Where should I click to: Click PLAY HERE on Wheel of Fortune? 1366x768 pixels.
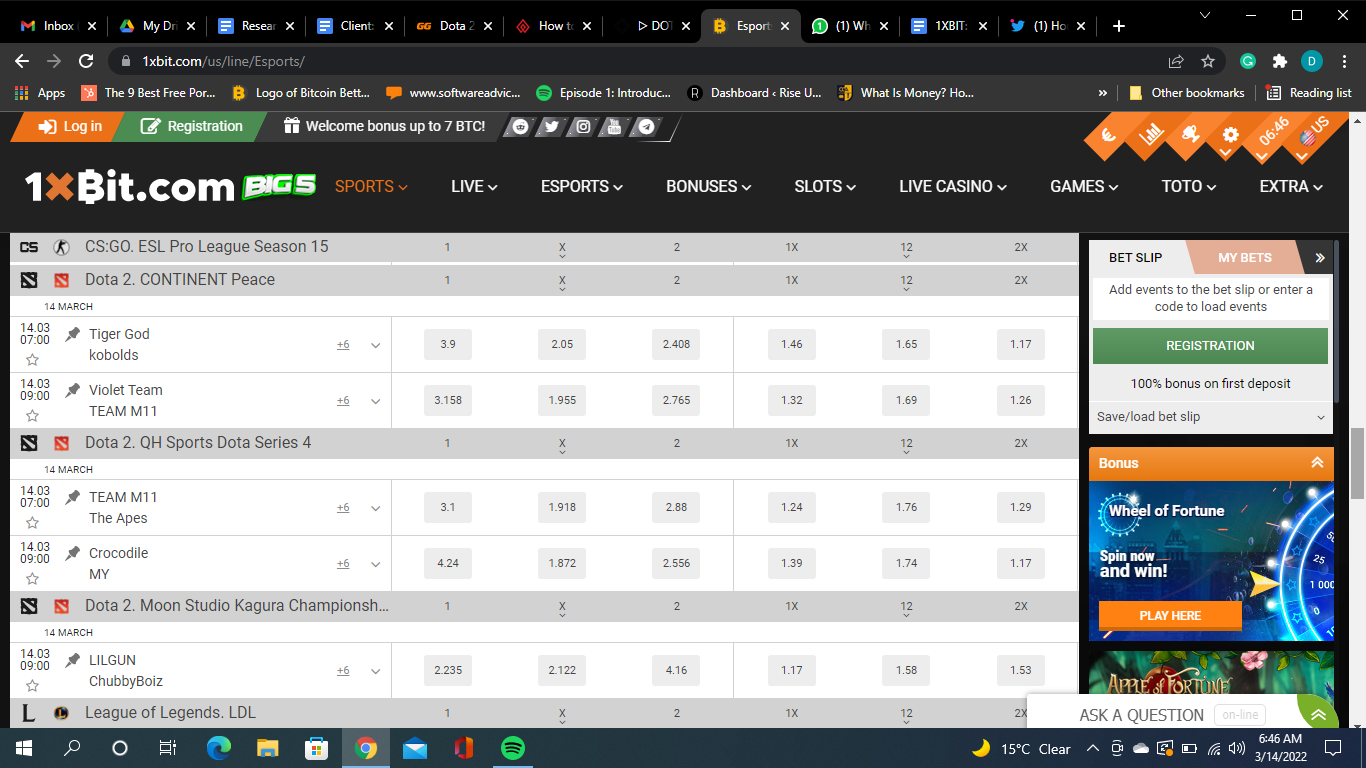pyautogui.click(x=1170, y=615)
